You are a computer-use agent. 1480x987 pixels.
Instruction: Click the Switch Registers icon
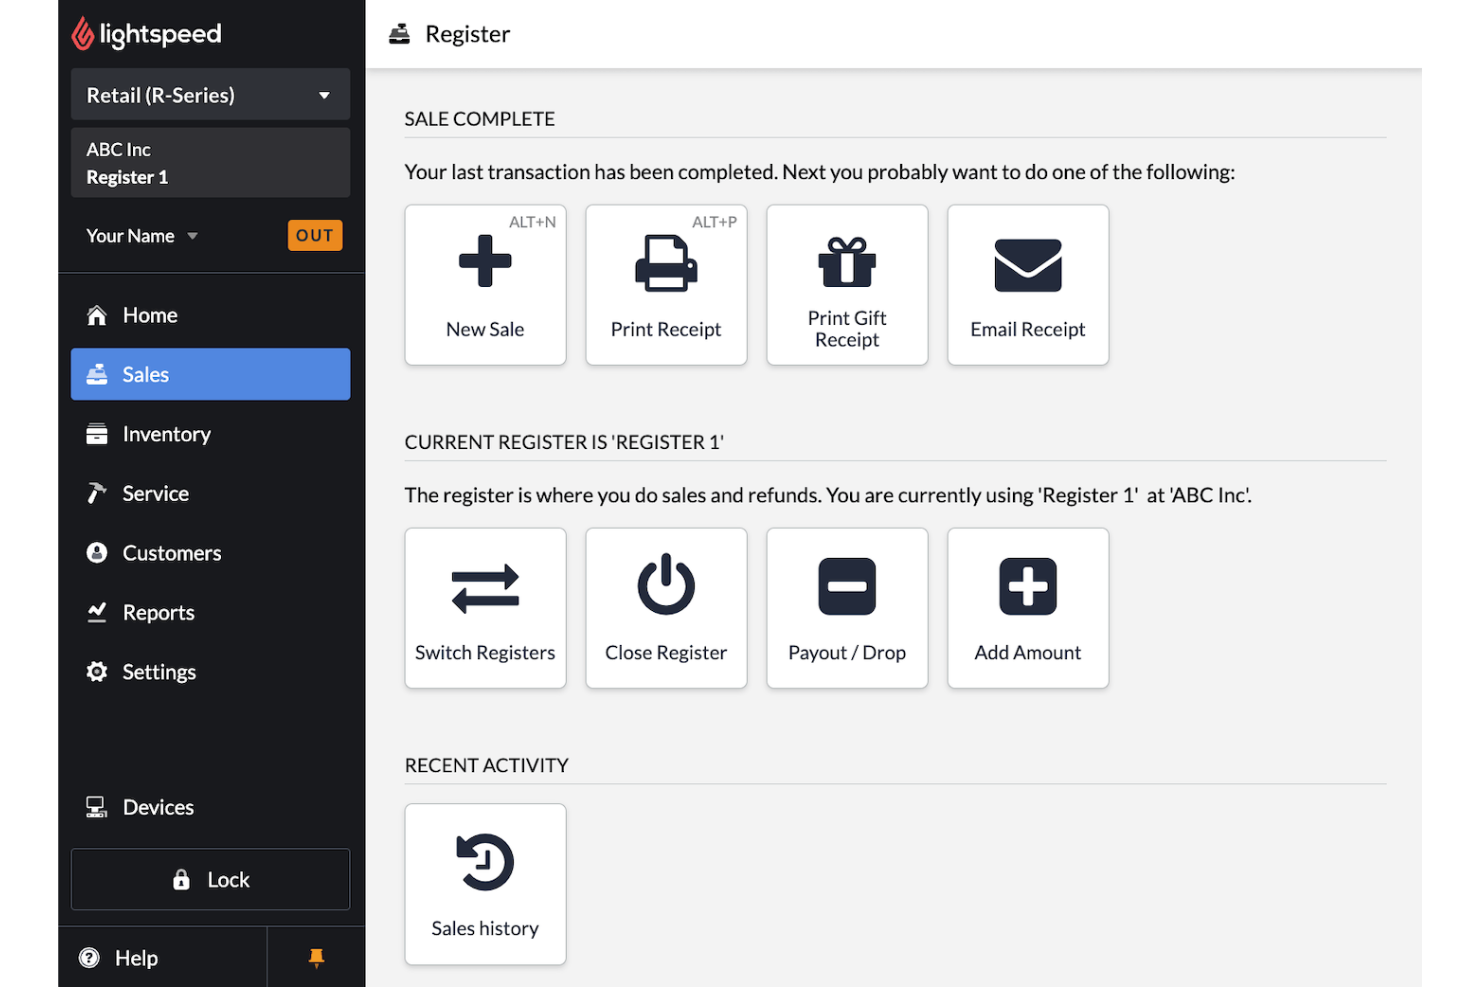tap(485, 608)
